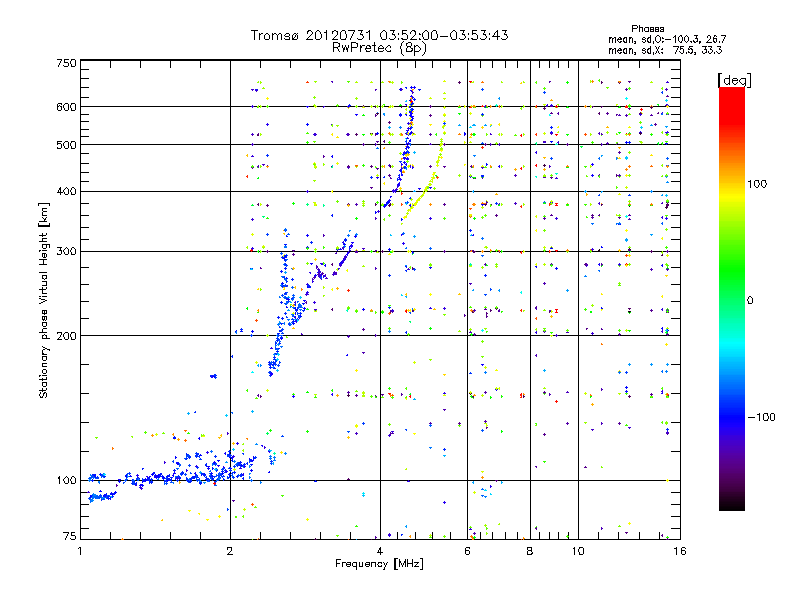
Task: Click the colorbar tick label '0'
Action: coord(750,300)
